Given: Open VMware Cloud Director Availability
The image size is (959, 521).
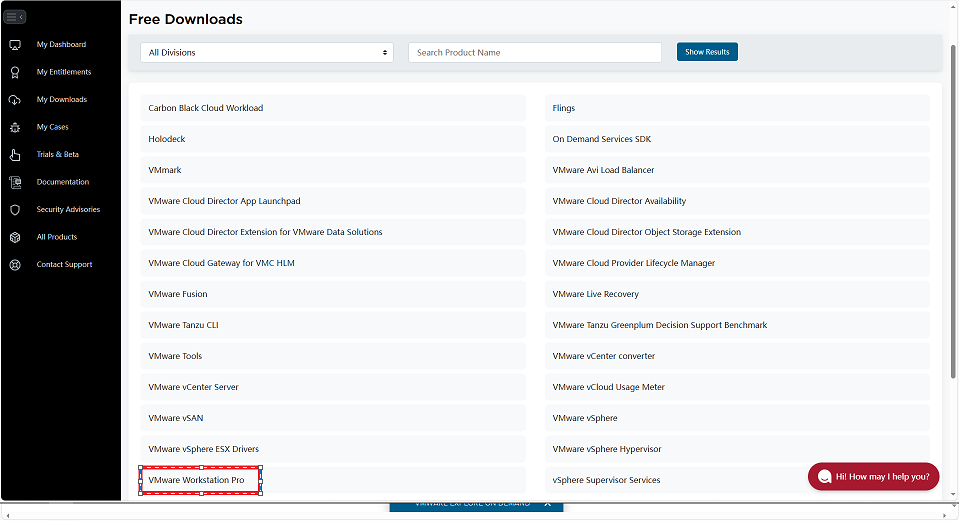Looking at the screenshot, I should pos(737,201).
